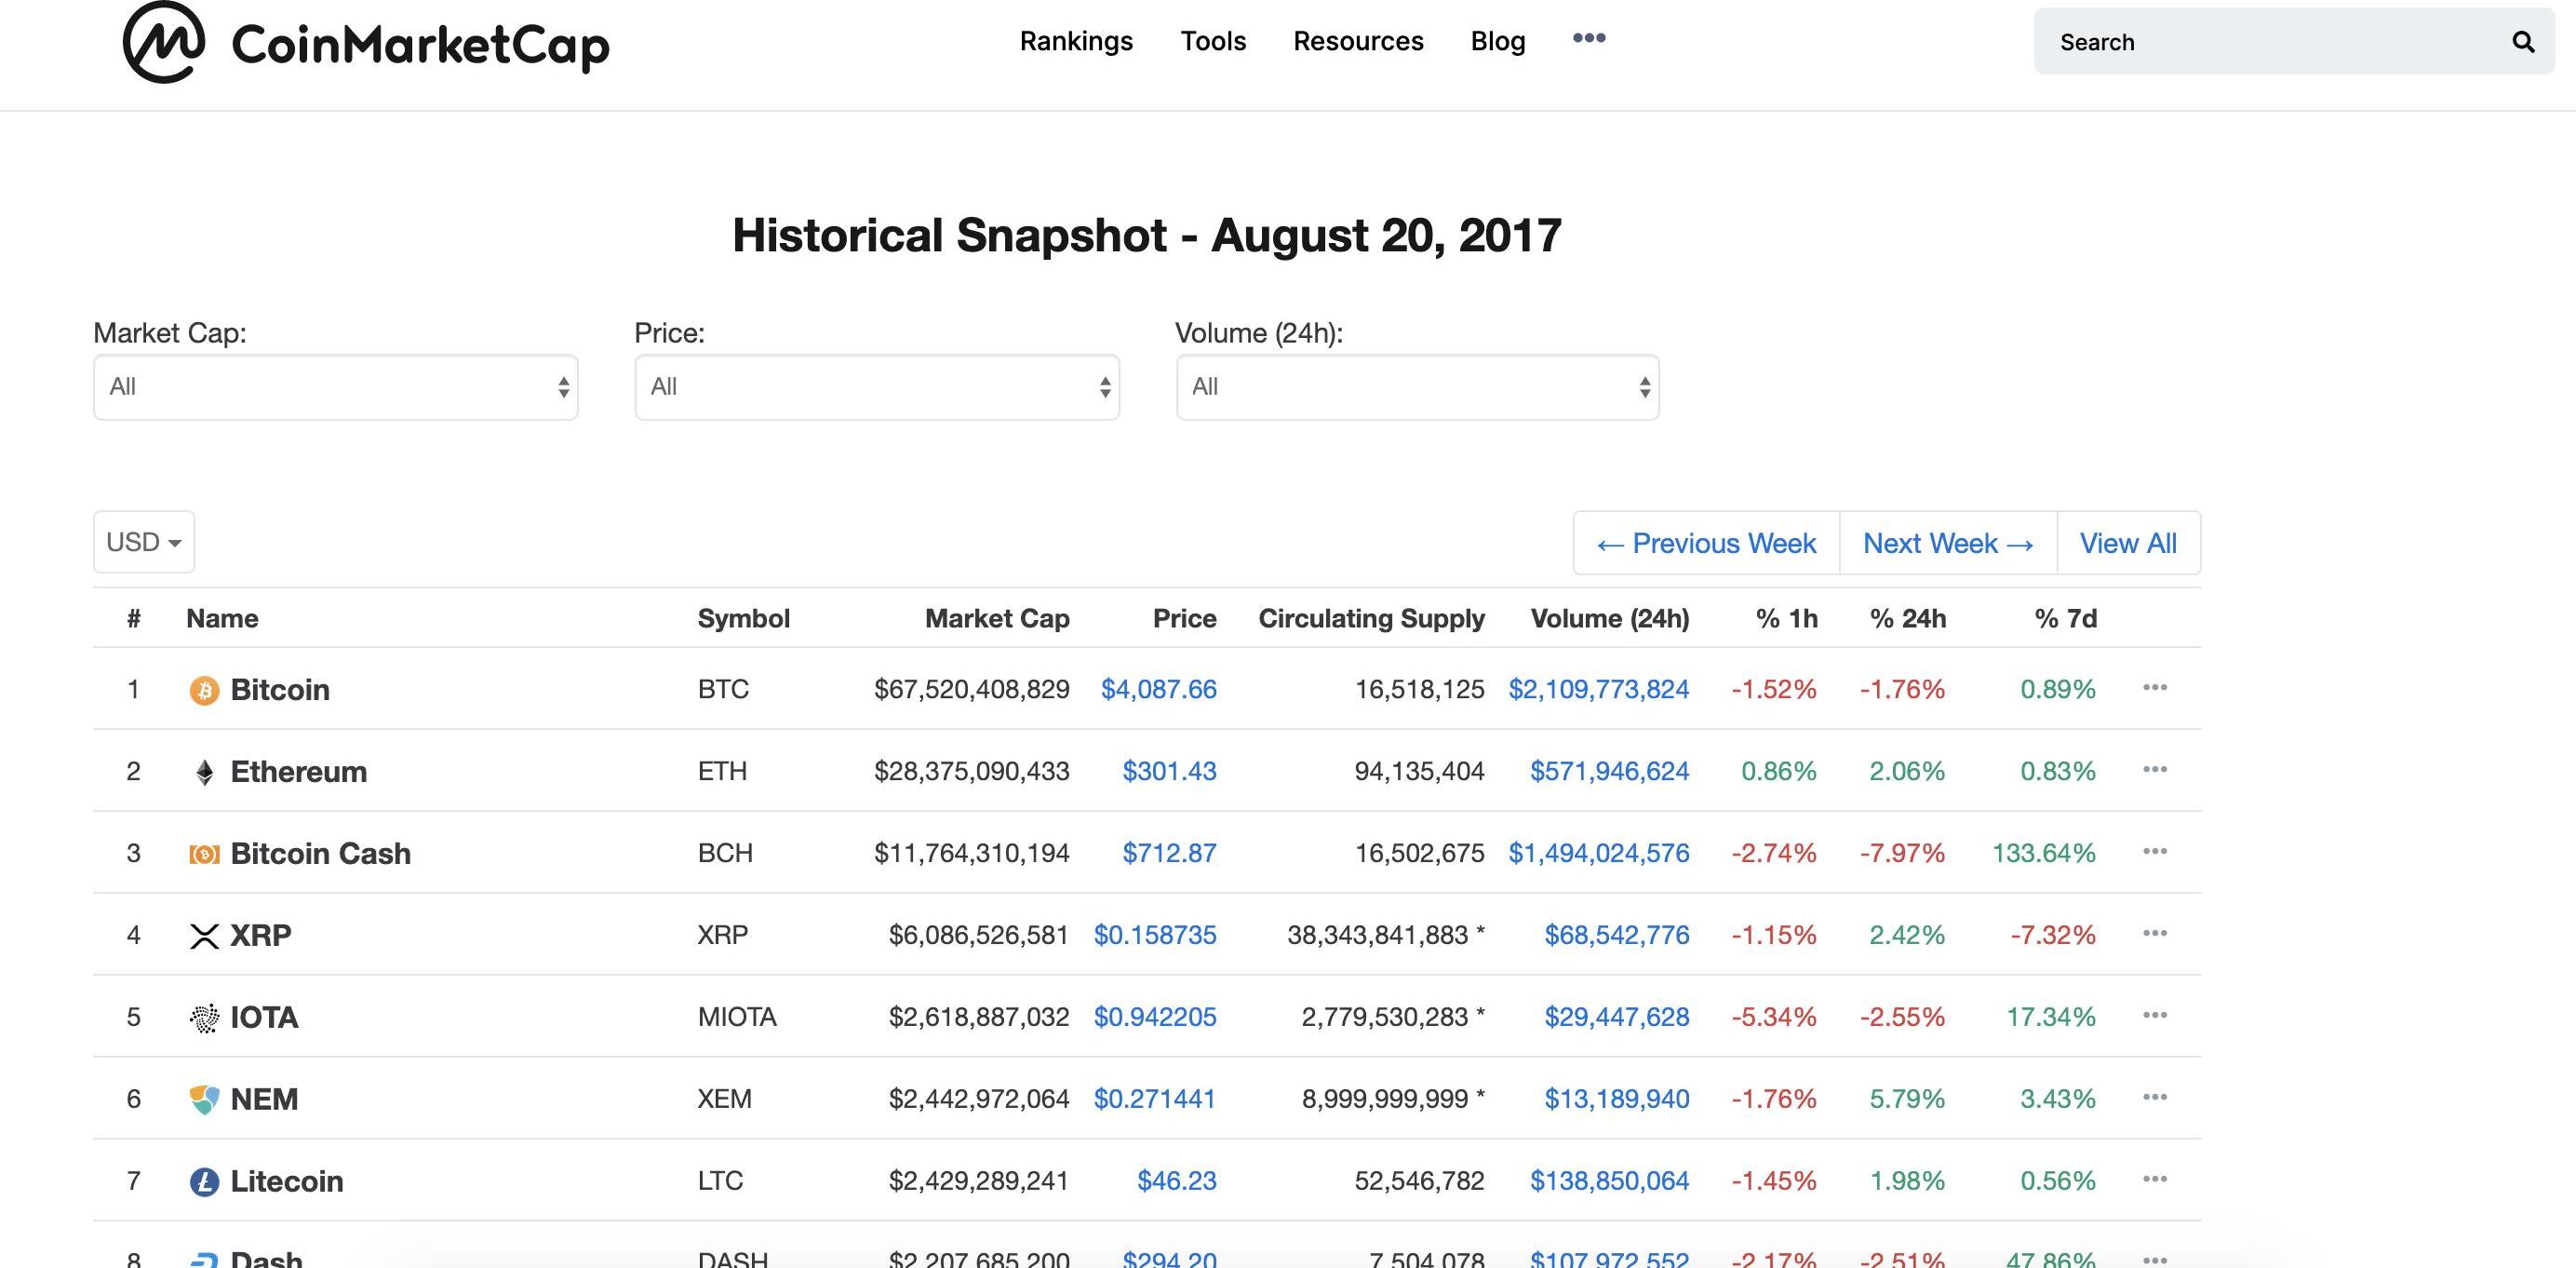Screen dimensions: 2576x1268
Task: Expand the Price filter dropdown
Action: [x=877, y=387]
